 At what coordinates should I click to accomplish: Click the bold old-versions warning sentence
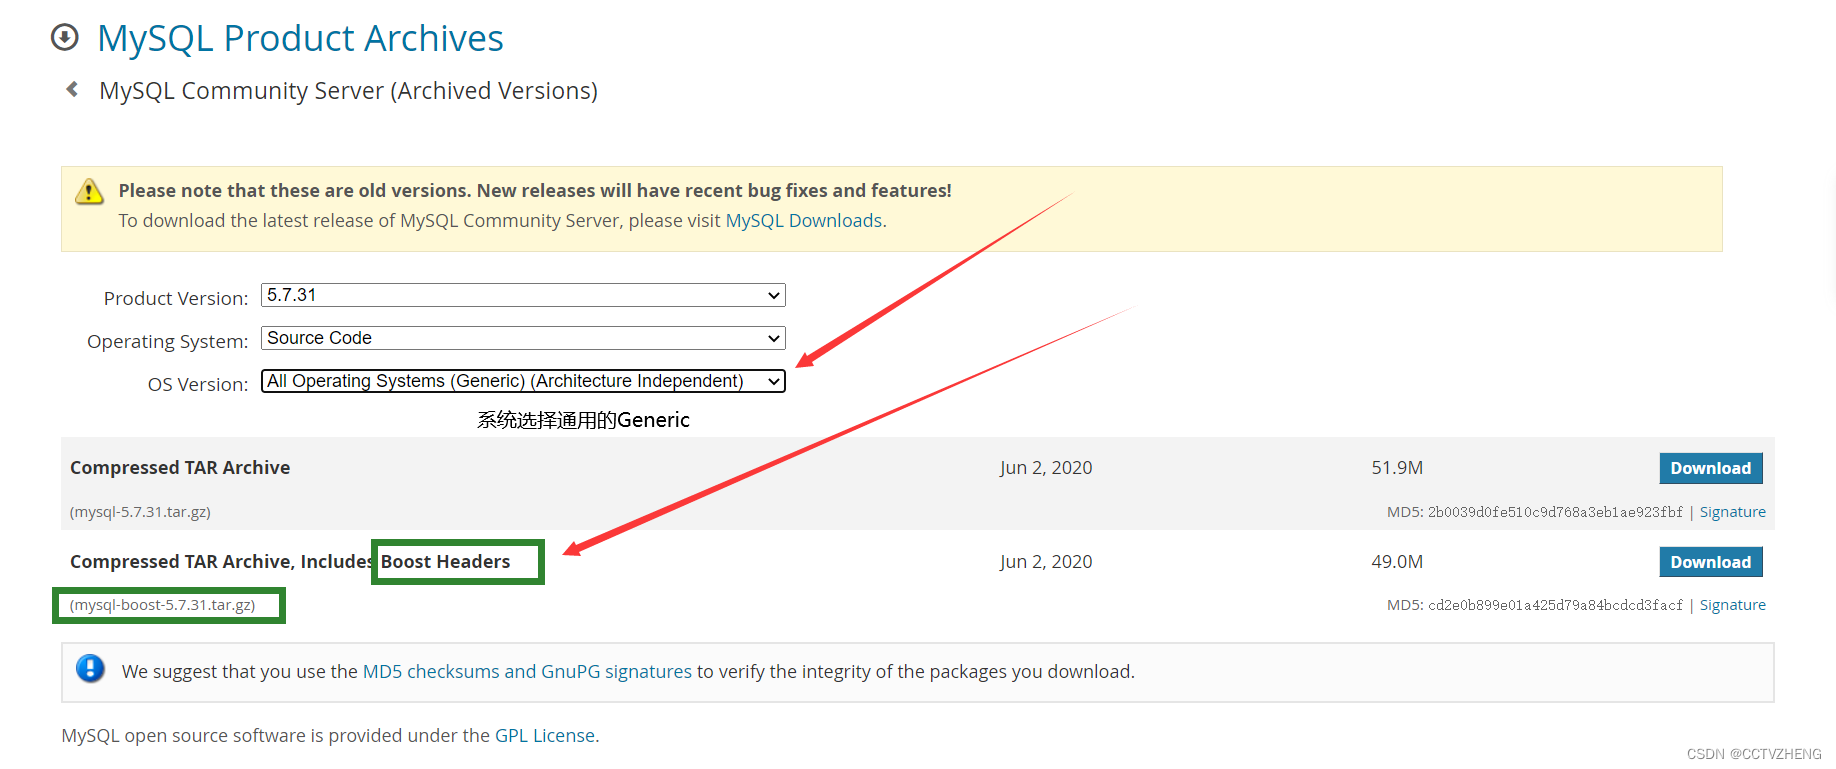tap(535, 190)
